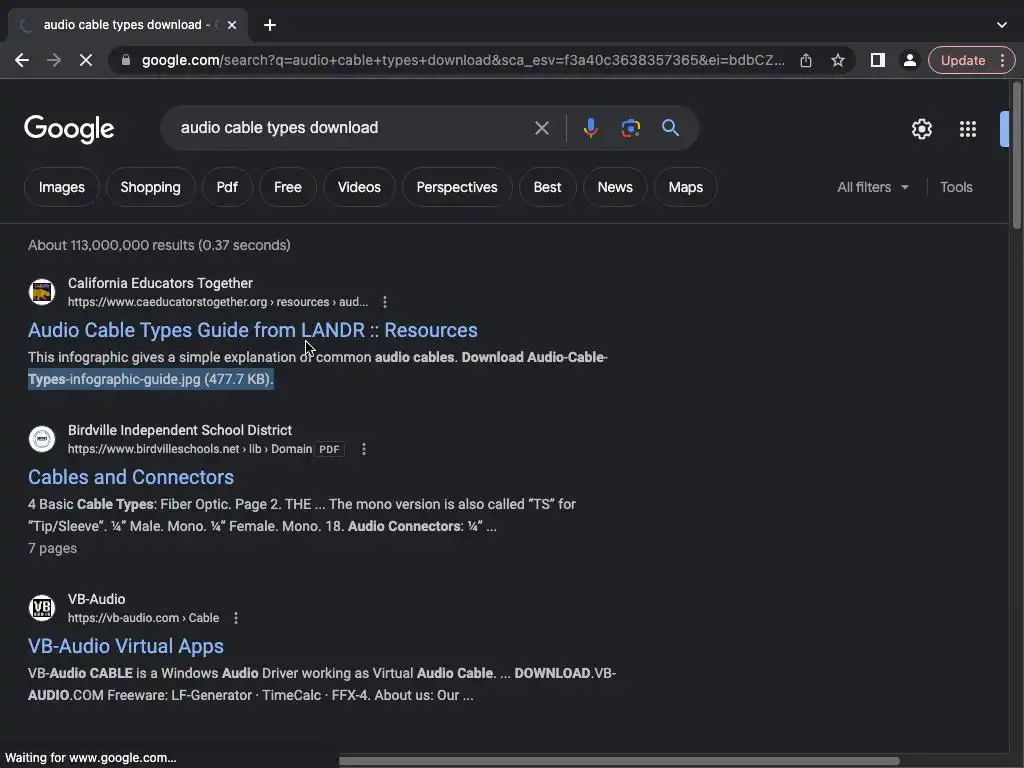Apply the Best filter chip
The width and height of the screenshot is (1024, 768).
pos(547,187)
